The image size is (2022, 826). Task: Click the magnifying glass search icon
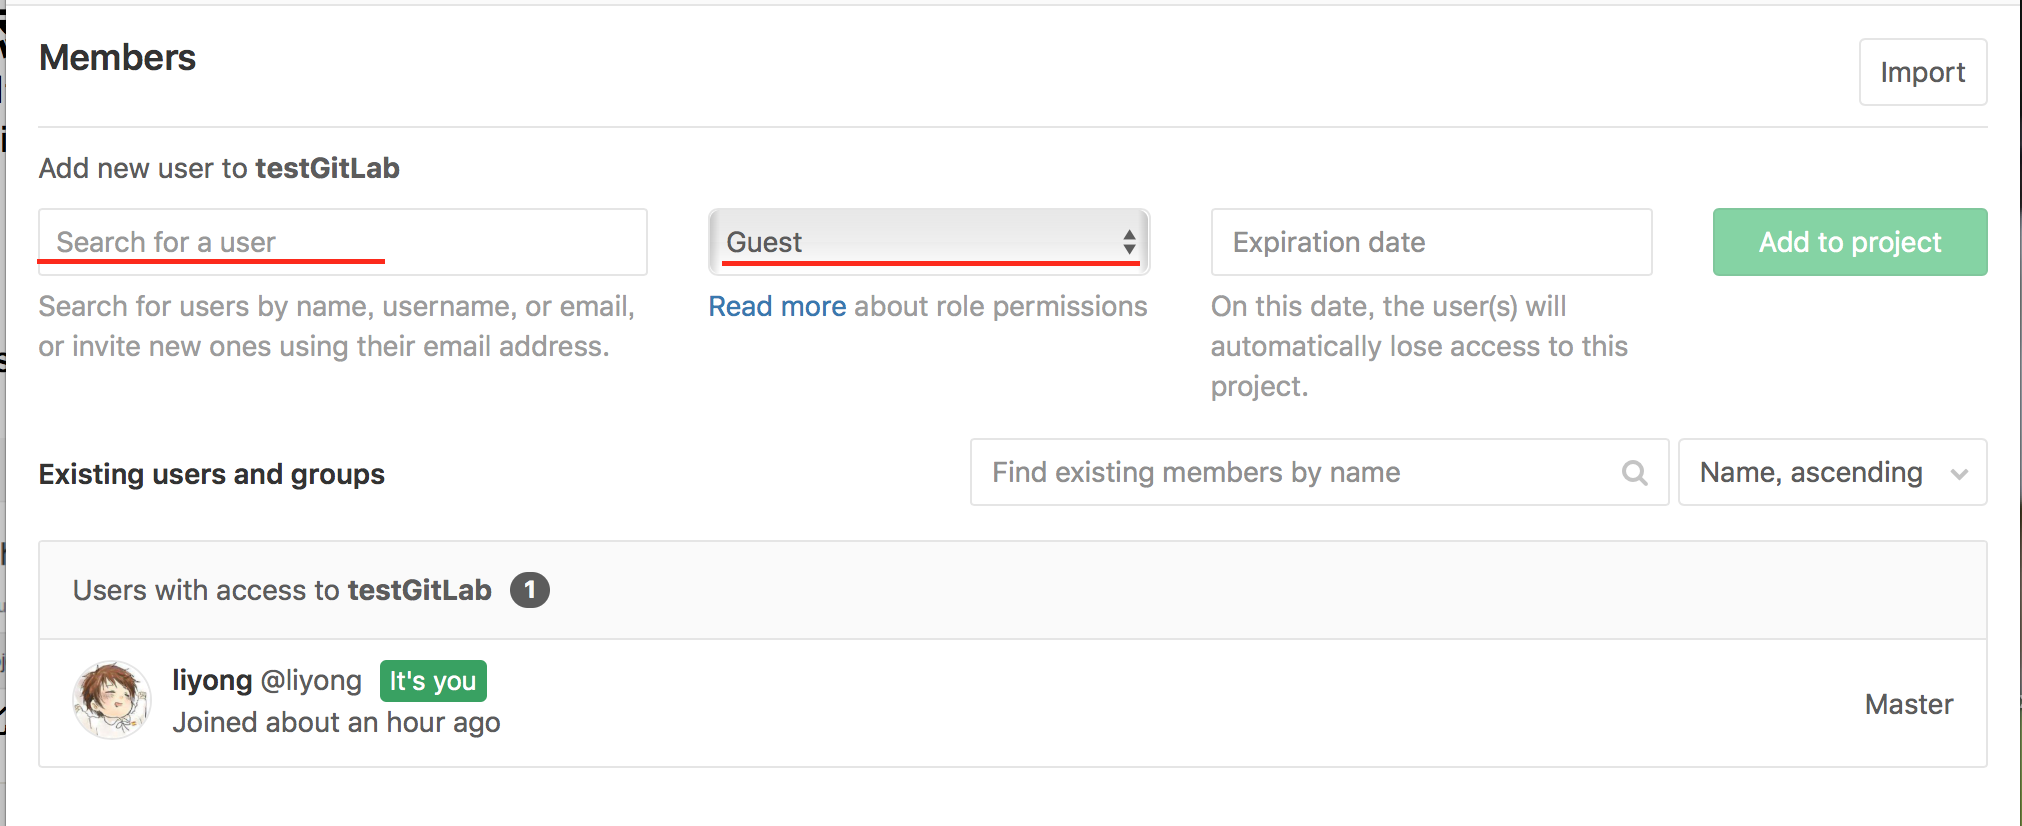pyautogui.click(x=1634, y=472)
